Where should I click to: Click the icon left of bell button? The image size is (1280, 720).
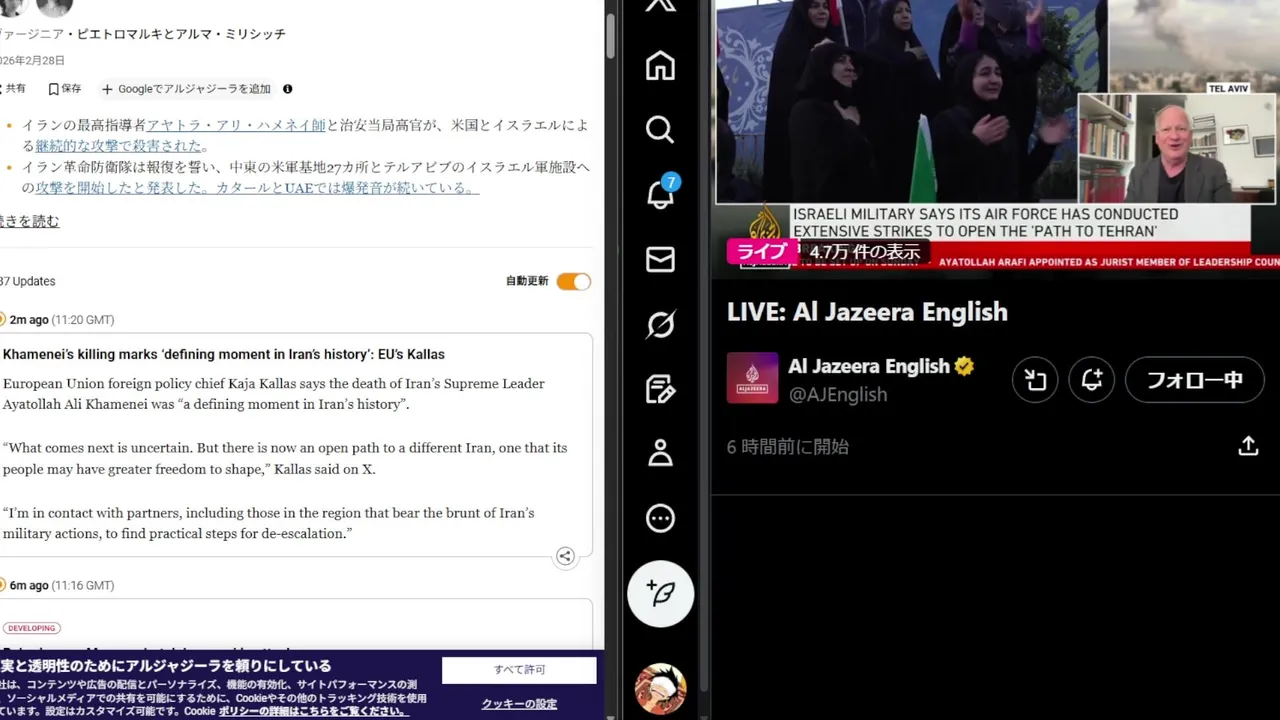pos(1035,380)
